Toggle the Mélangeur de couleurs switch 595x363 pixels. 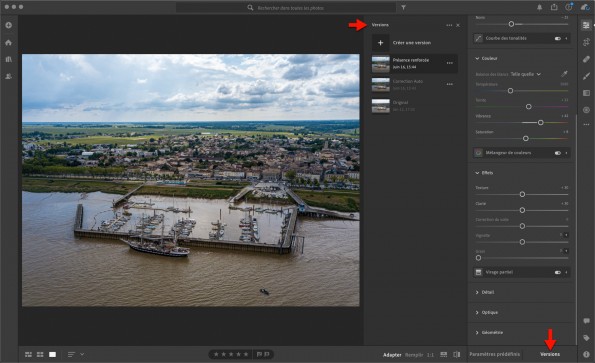(x=557, y=153)
